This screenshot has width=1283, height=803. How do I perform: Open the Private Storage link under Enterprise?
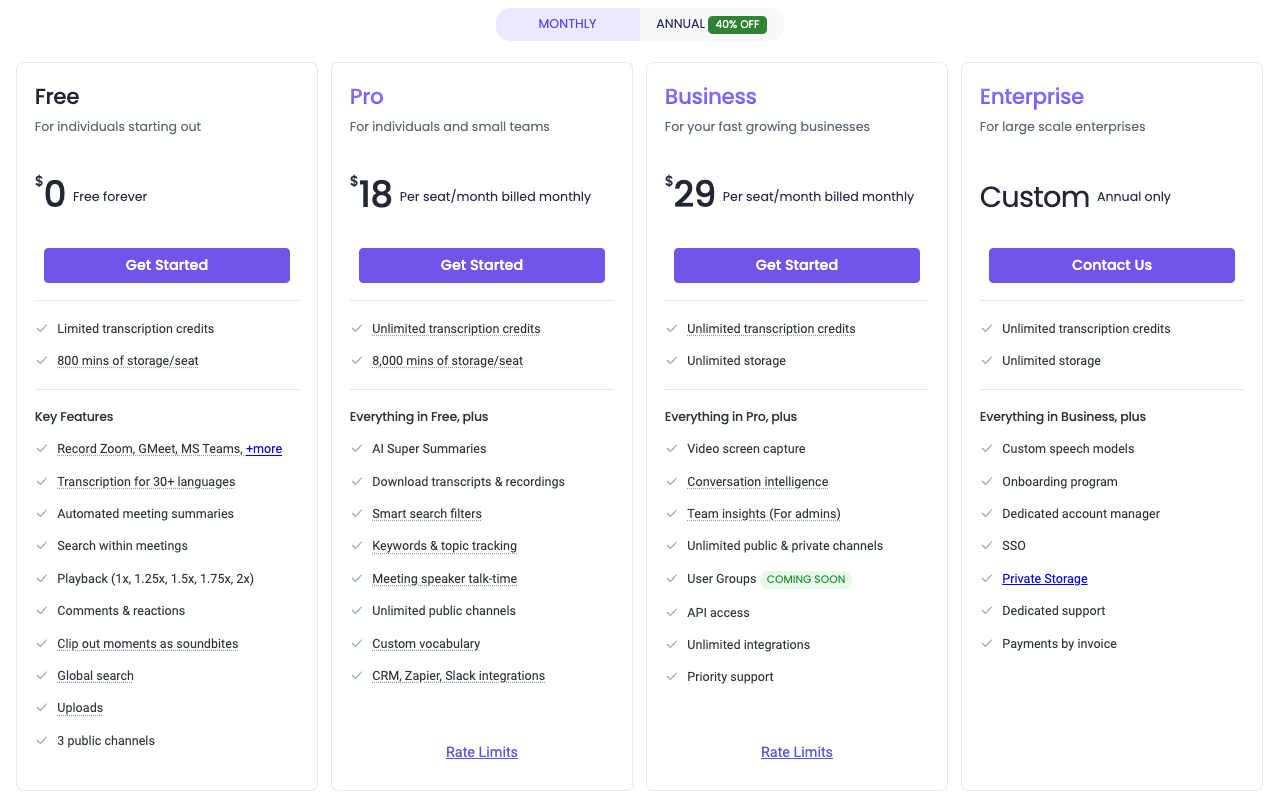click(x=1044, y=578)
